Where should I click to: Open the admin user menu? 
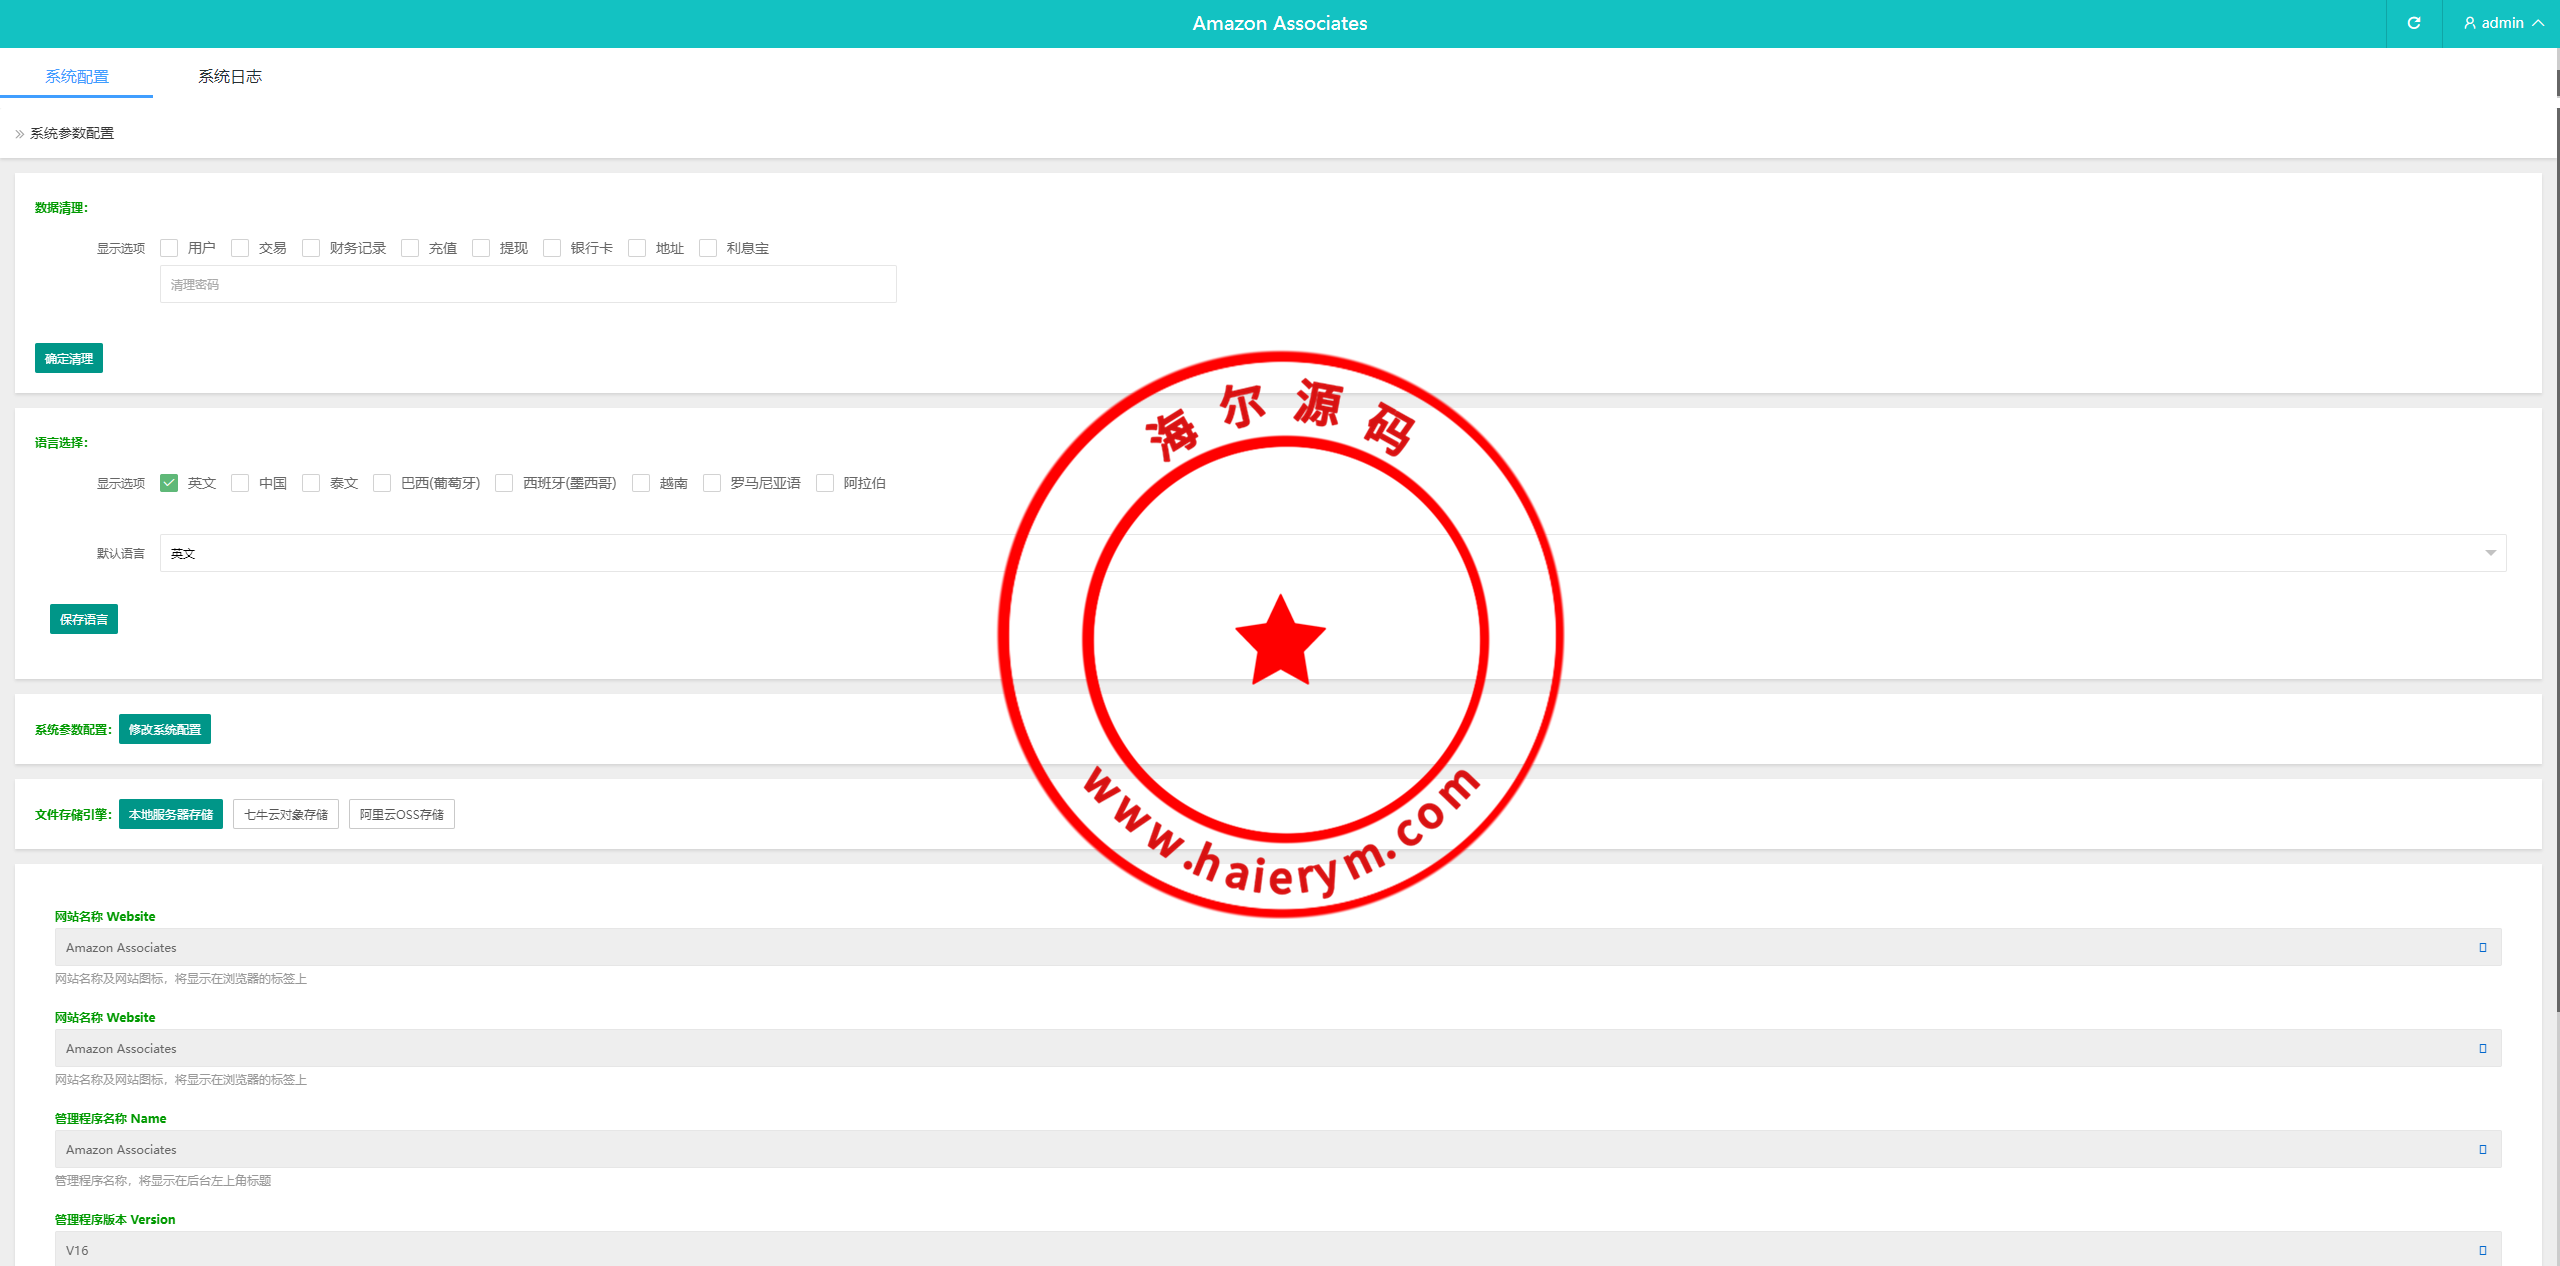[x=2502, y=23]
